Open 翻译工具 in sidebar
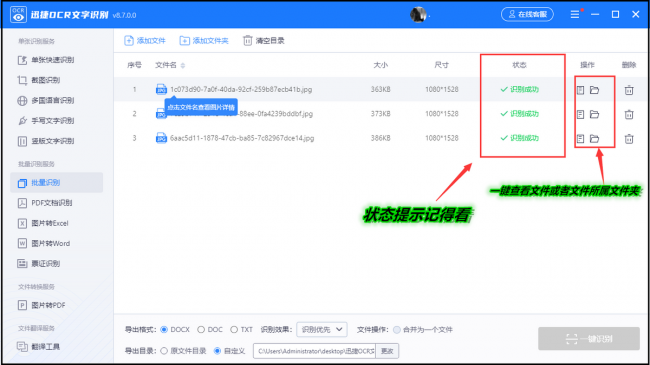The height and width of the screenshot is (365, 650). click(39, 346)
